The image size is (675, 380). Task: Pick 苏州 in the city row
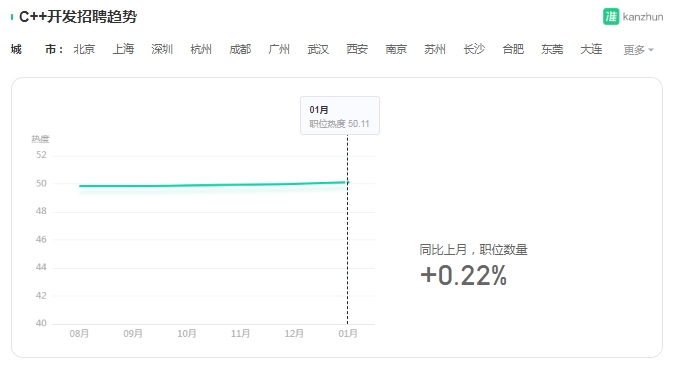[x=435, y=49]
